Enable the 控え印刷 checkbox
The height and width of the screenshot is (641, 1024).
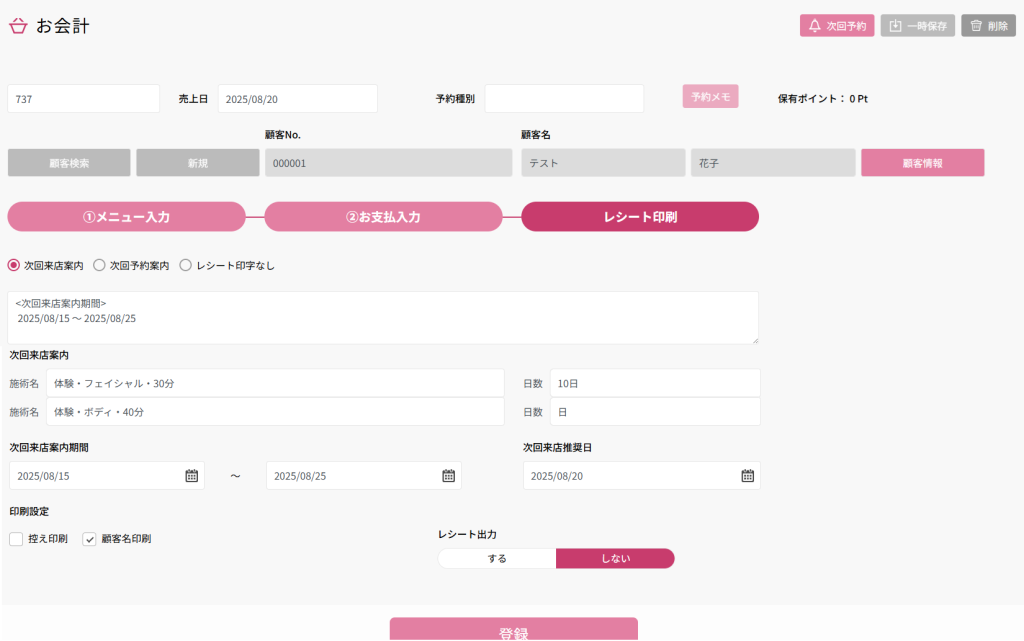(x=15, y=538)
